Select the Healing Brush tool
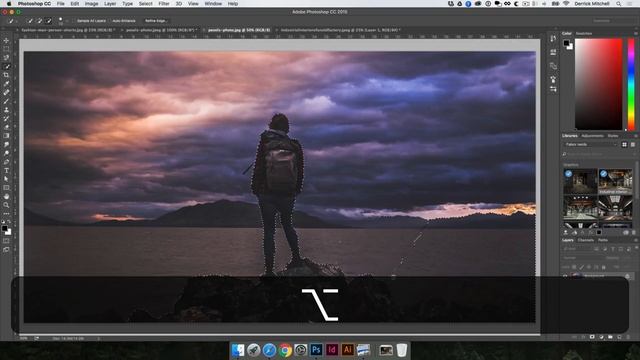 point(6,93)
